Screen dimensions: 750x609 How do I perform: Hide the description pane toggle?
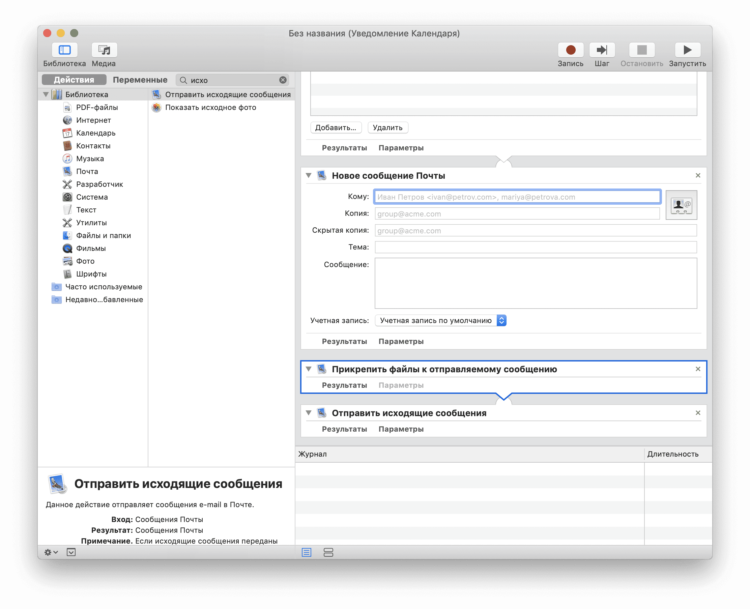tap(71, 552)
